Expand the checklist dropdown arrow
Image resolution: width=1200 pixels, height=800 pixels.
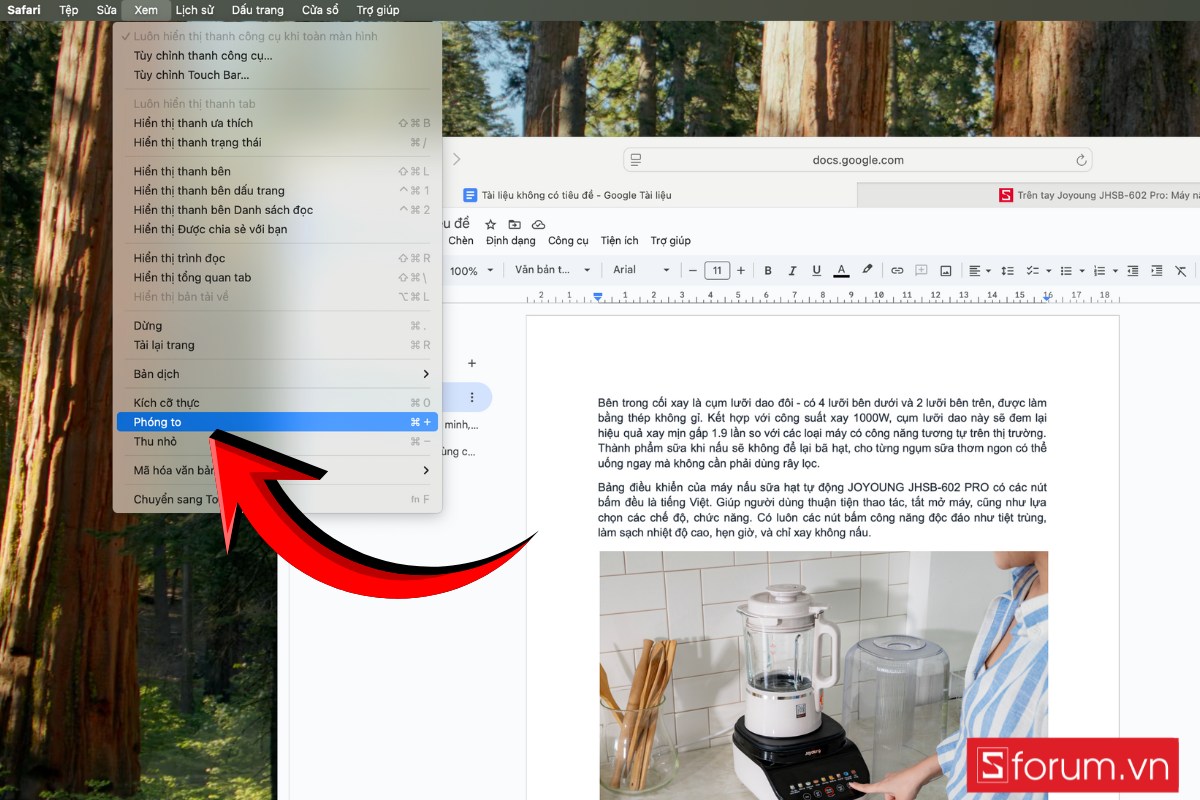click(x=1048, y=271)
